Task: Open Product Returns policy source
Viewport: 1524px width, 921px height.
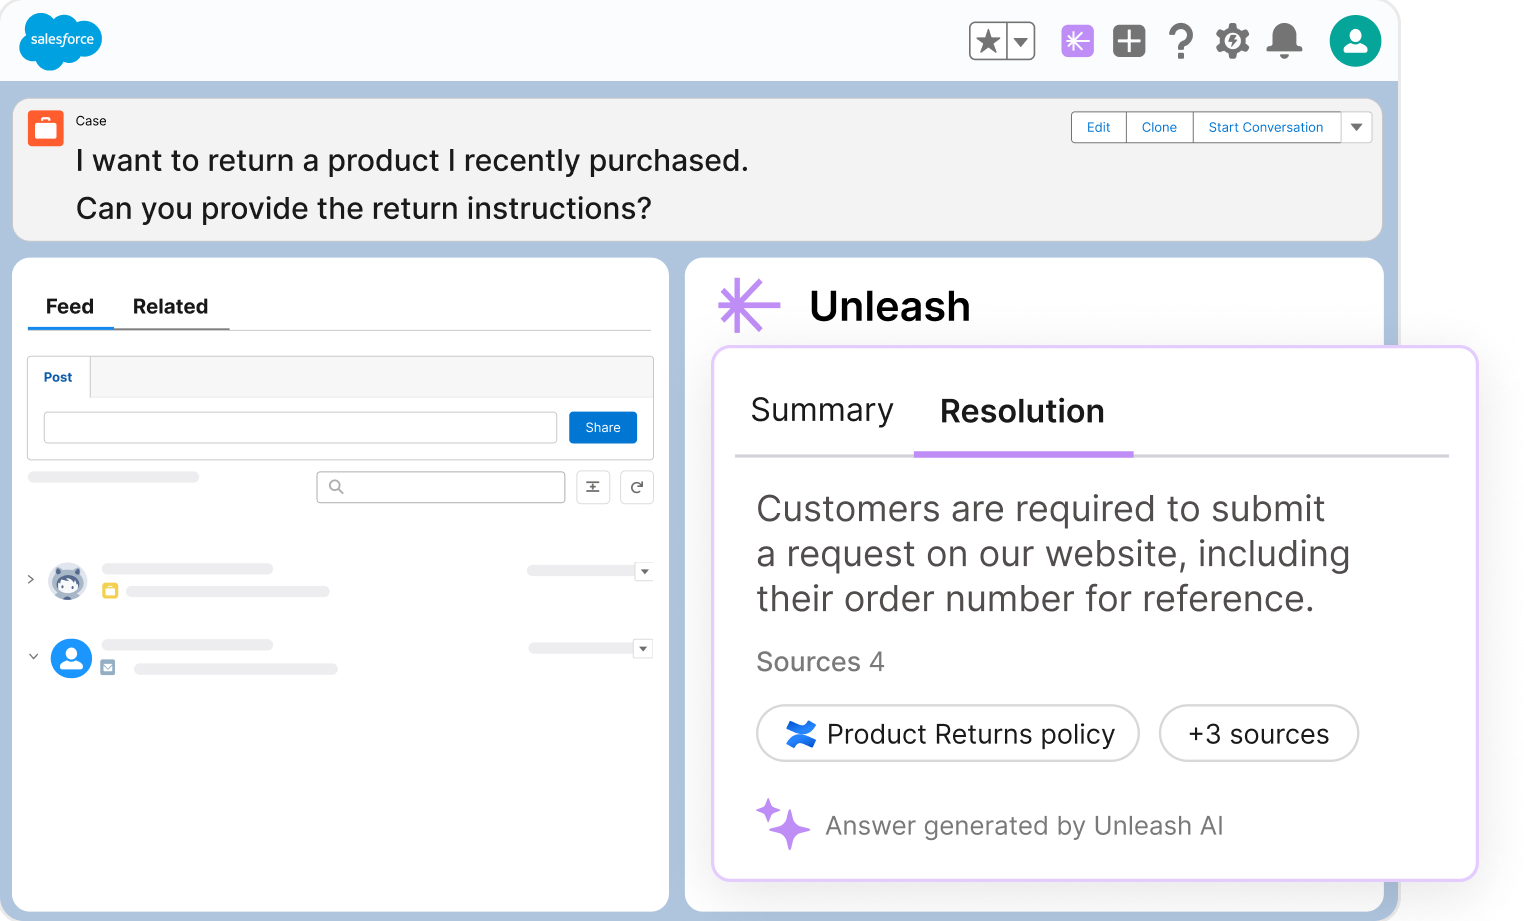Action: [x=948, y=733]
